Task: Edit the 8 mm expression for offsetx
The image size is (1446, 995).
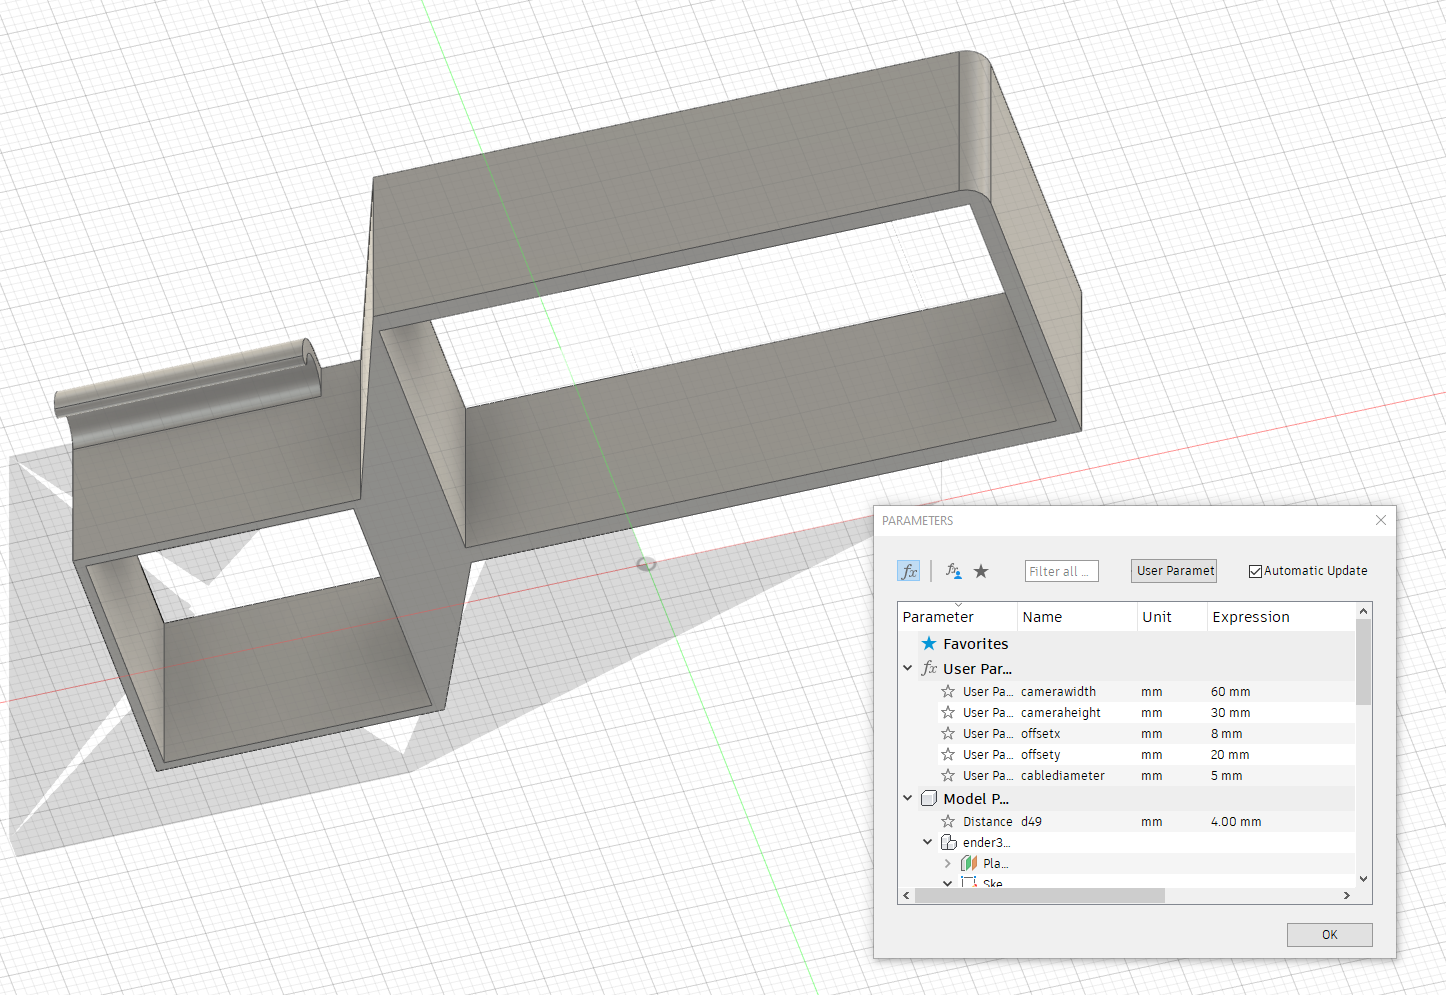Action: [1226, 733]
